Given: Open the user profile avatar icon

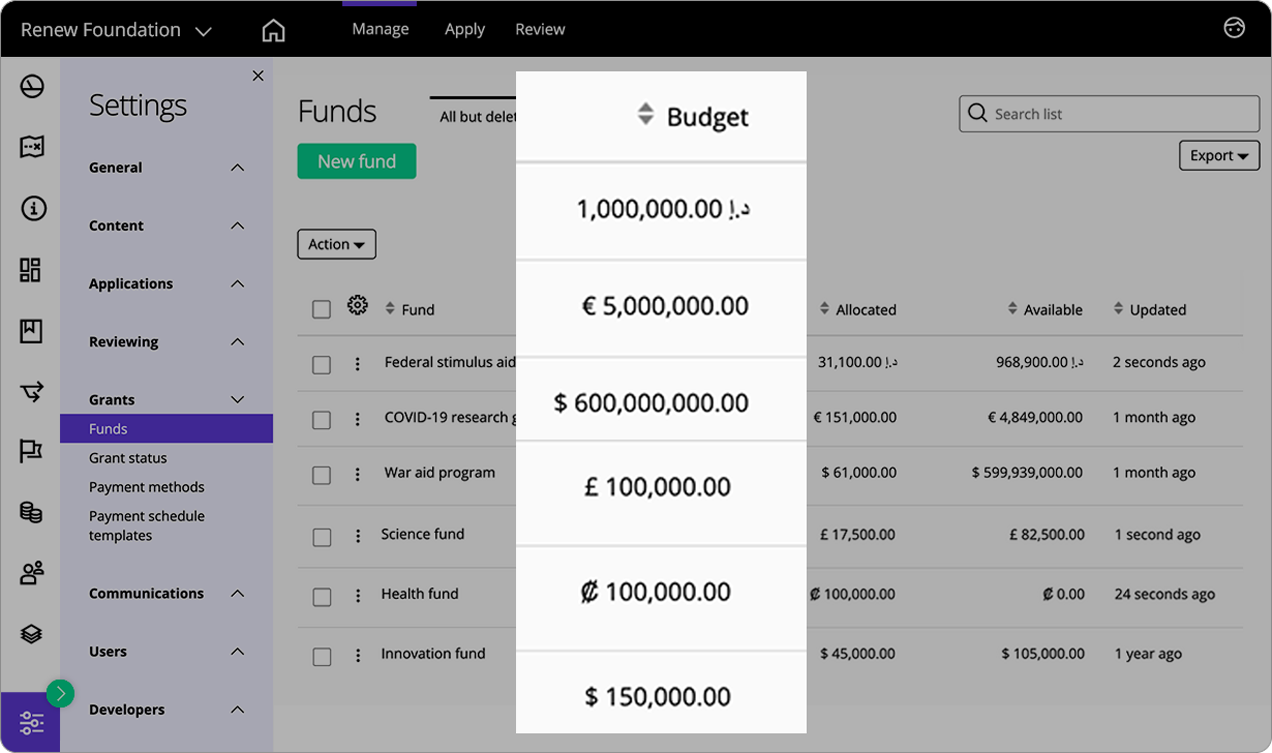Looking at the screenshot, I should pos(1233,28).
